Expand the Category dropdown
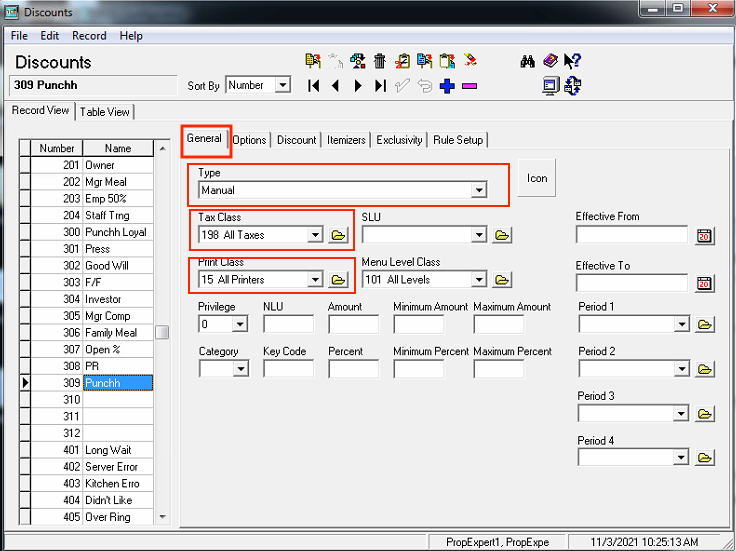The image size is (736, 551). point(240,369)
